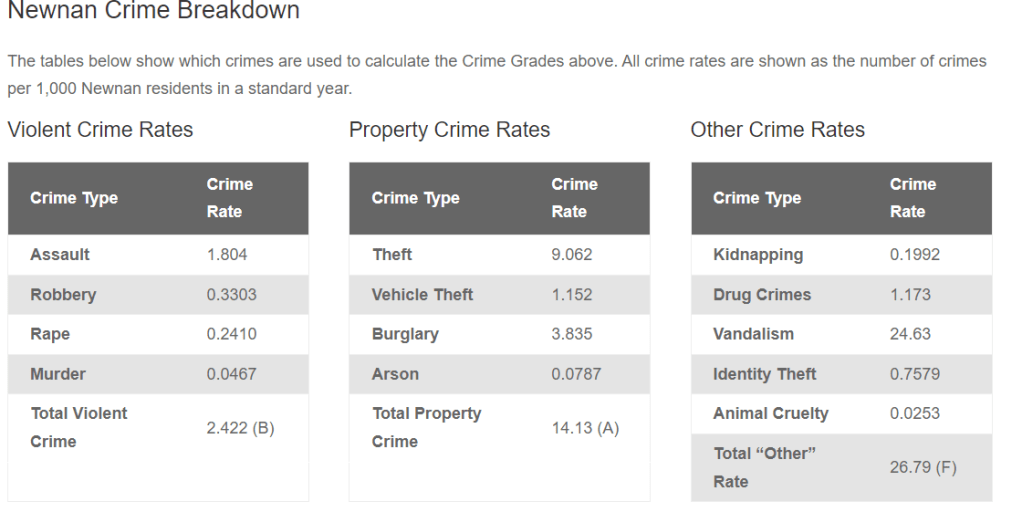Click the Vehicle Theft row label

422,295
